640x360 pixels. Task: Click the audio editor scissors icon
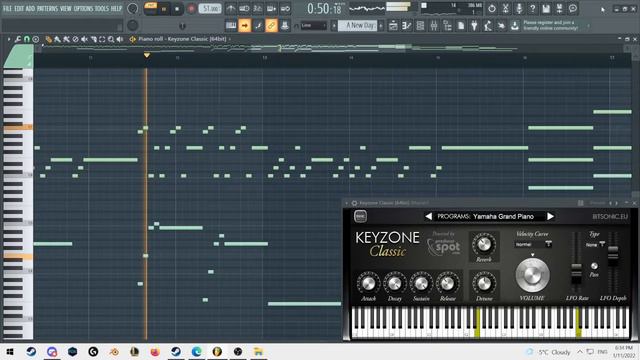[505, 8]
